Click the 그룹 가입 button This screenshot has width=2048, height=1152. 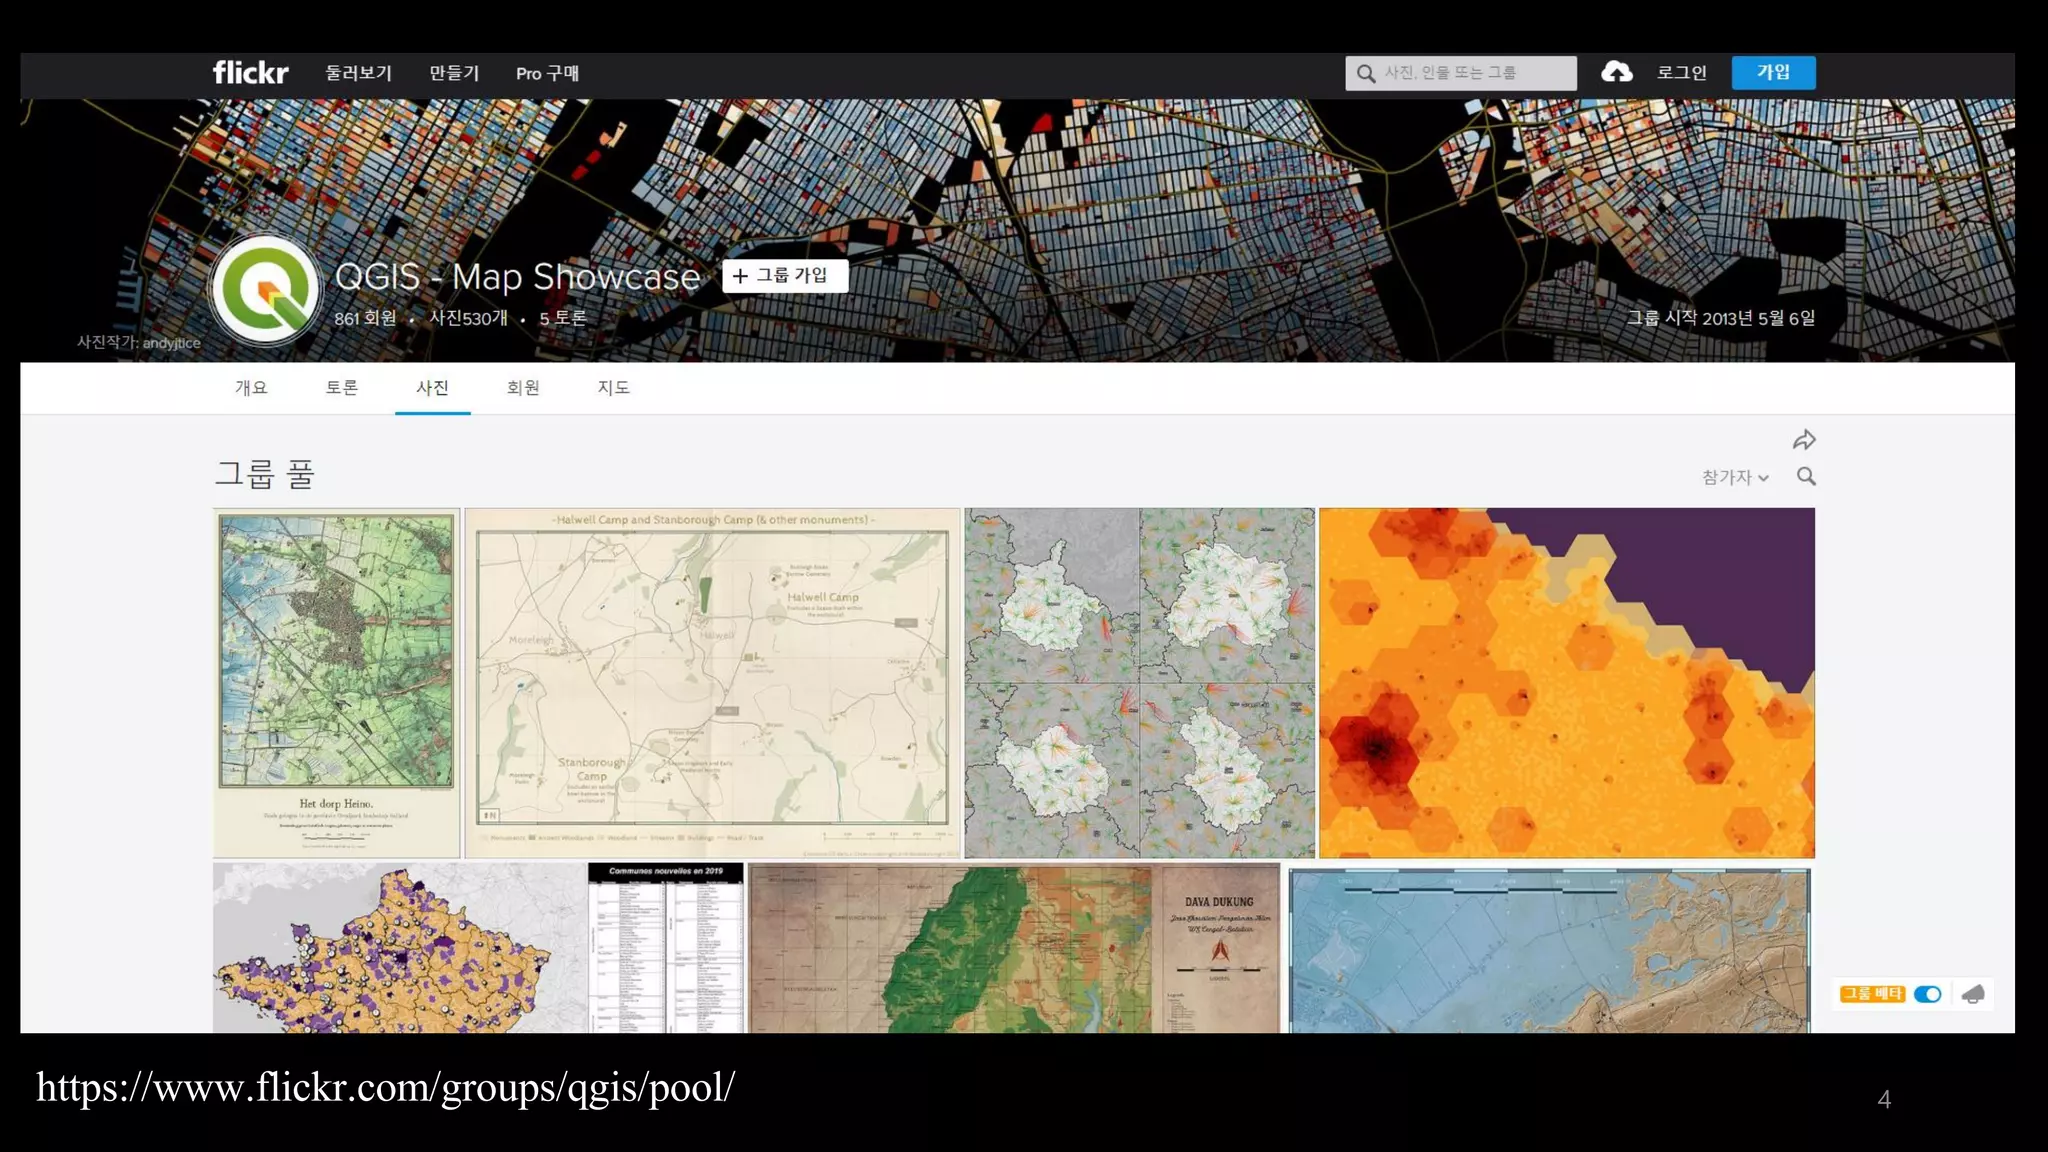(x=785, y=276)
